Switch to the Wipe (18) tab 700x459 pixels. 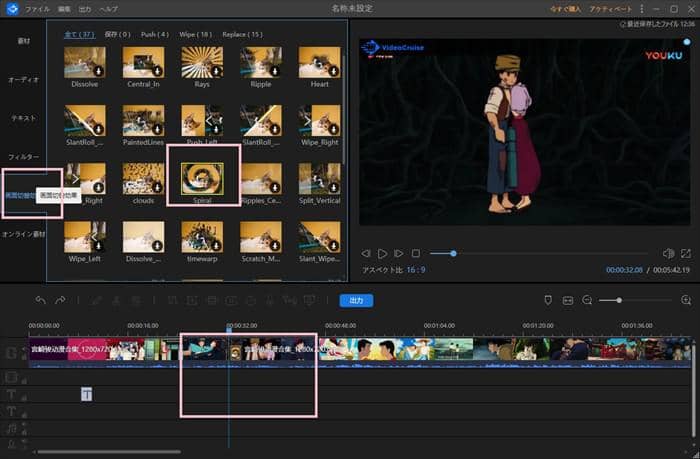(196, 34)
